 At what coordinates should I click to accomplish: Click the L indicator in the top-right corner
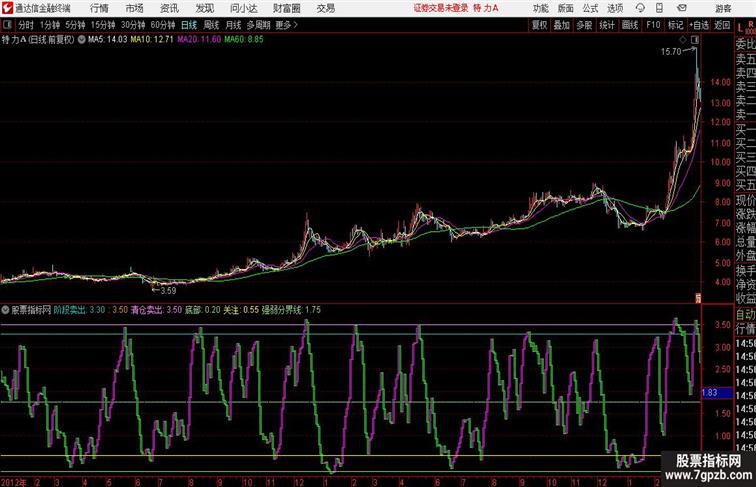[740, 29]
